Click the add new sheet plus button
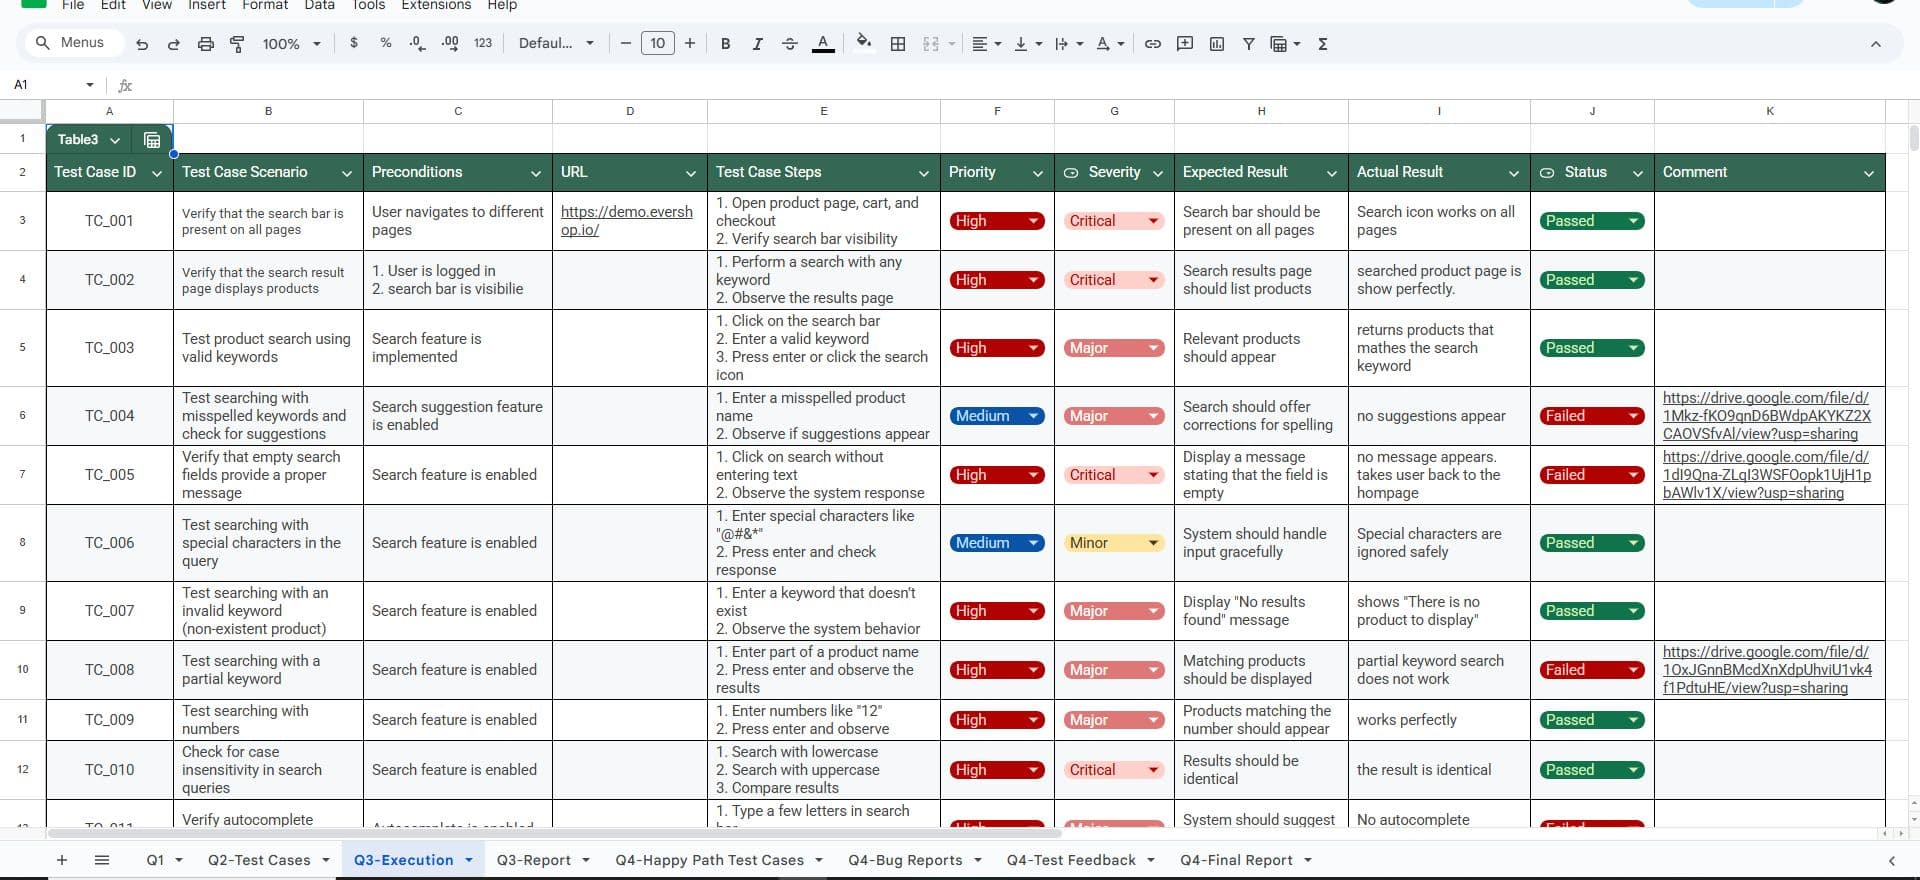 (x=62, y=860)
